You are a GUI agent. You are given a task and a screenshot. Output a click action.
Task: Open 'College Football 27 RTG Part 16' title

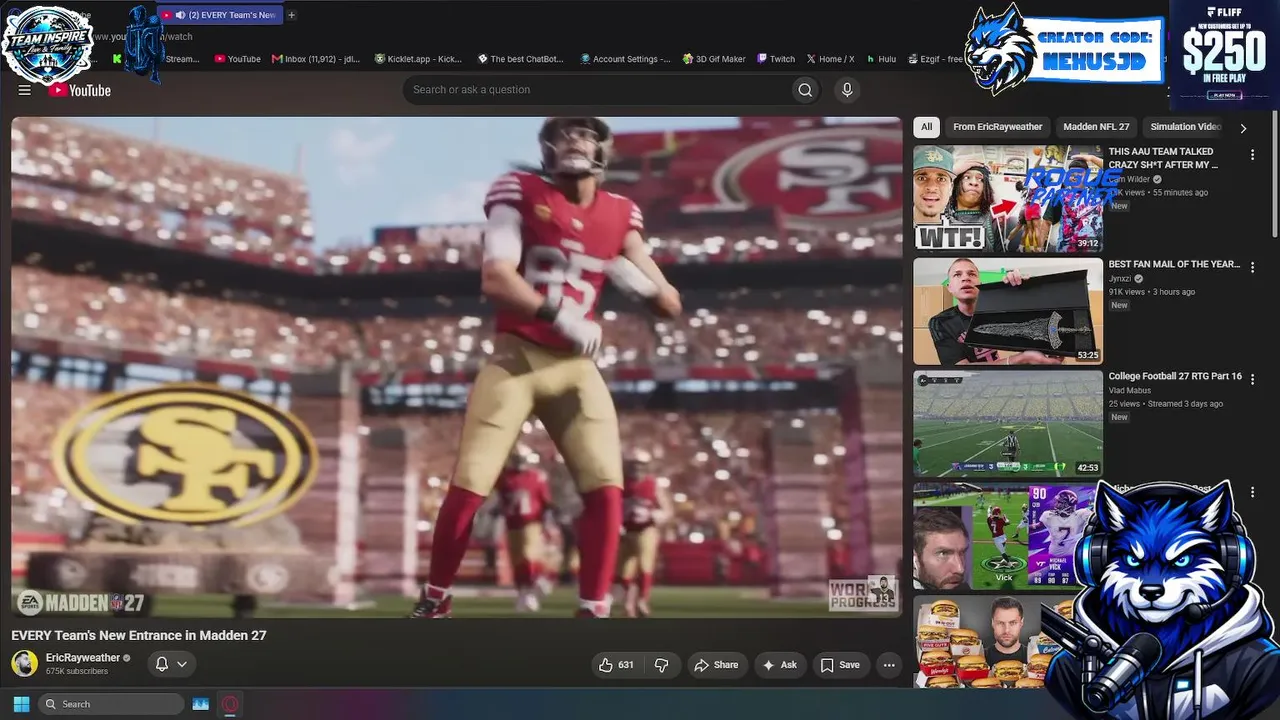click(1175, 377)
